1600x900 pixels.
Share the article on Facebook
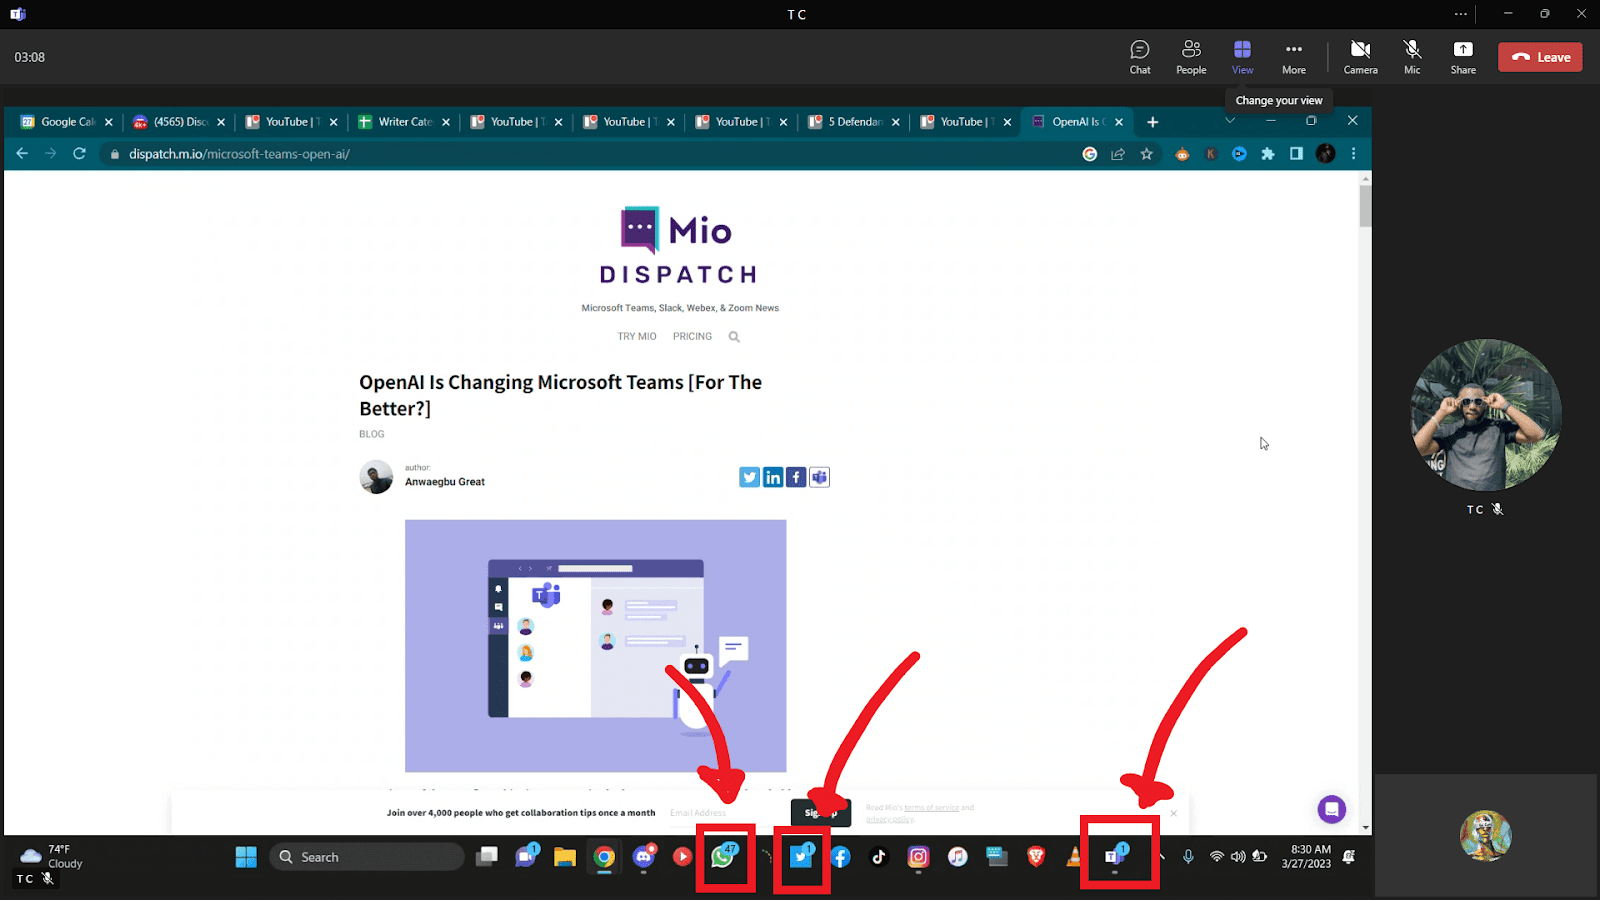795,477
